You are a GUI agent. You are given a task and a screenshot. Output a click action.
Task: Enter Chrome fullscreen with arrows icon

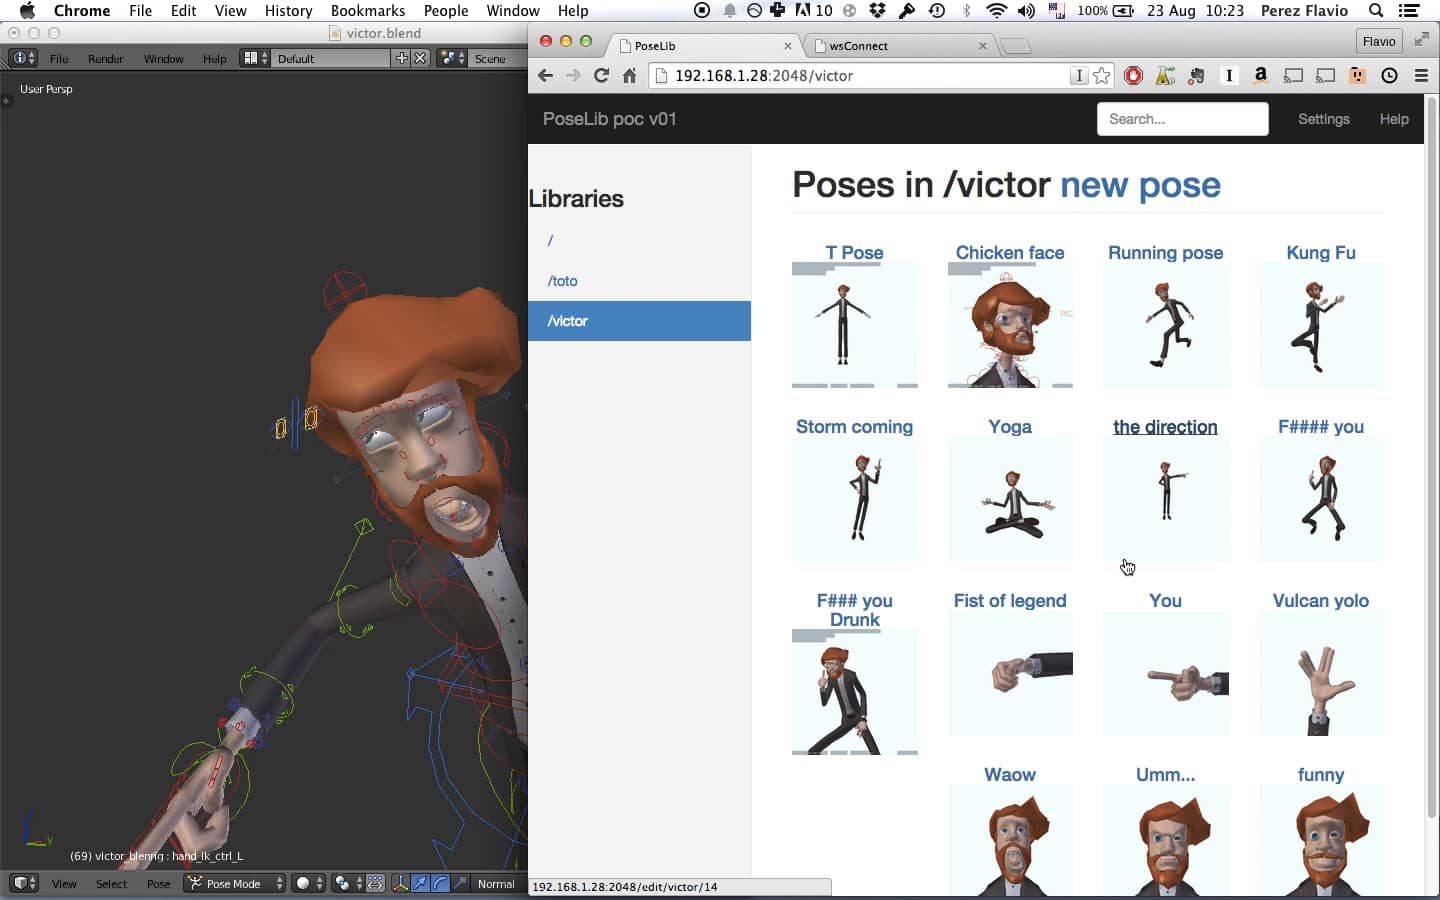pos(1421,40)
